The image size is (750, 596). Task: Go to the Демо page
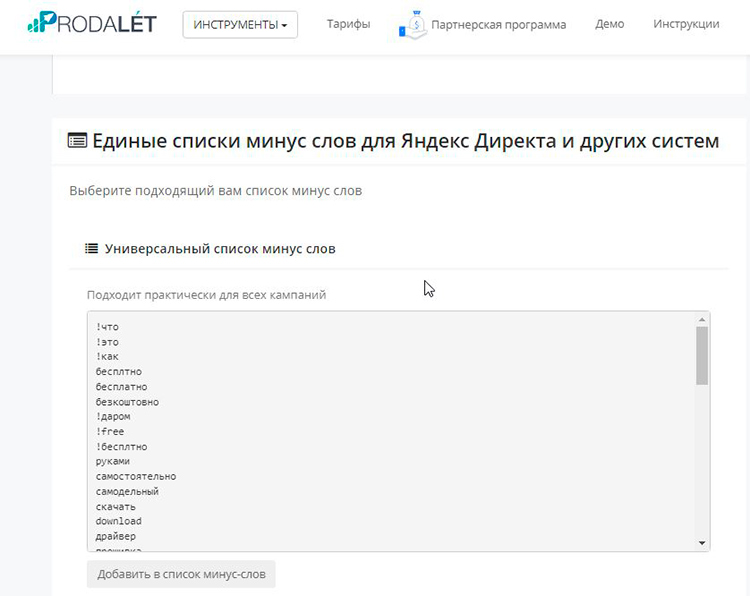pos(609,24)
